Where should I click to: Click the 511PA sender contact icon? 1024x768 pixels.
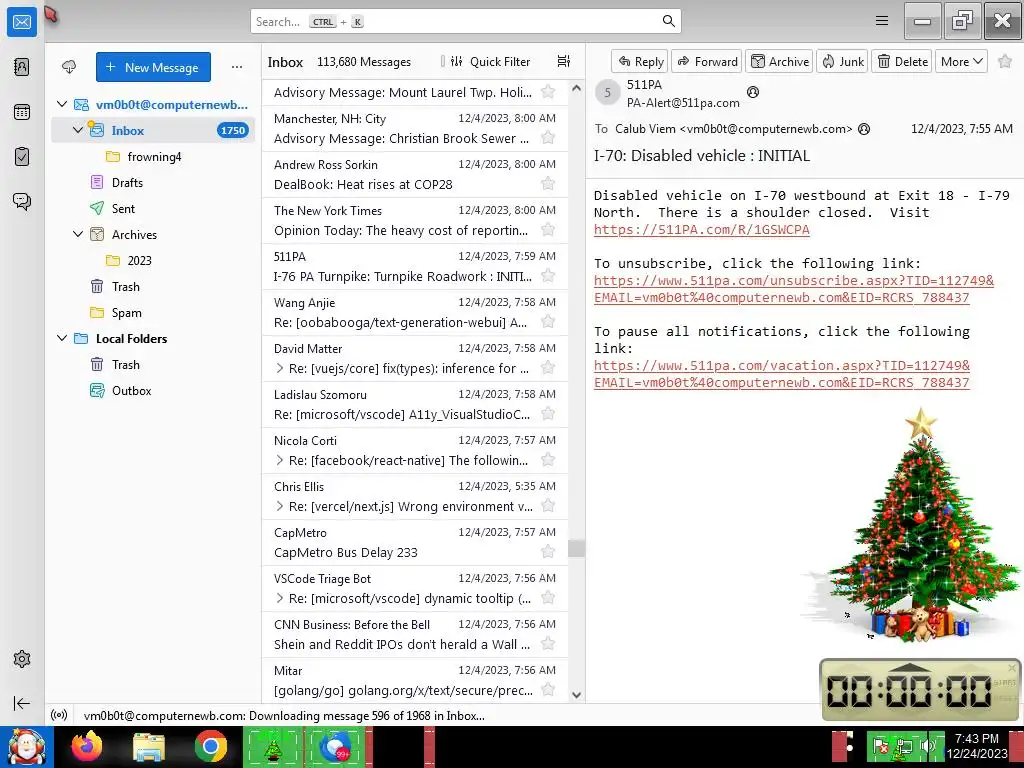pos(753,92)
